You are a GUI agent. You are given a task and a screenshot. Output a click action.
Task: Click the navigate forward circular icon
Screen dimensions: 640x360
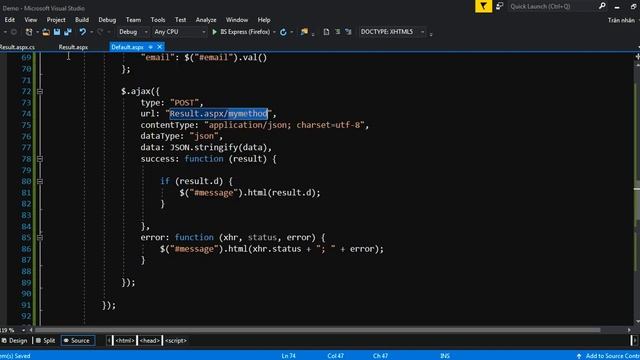pos(14,32)
